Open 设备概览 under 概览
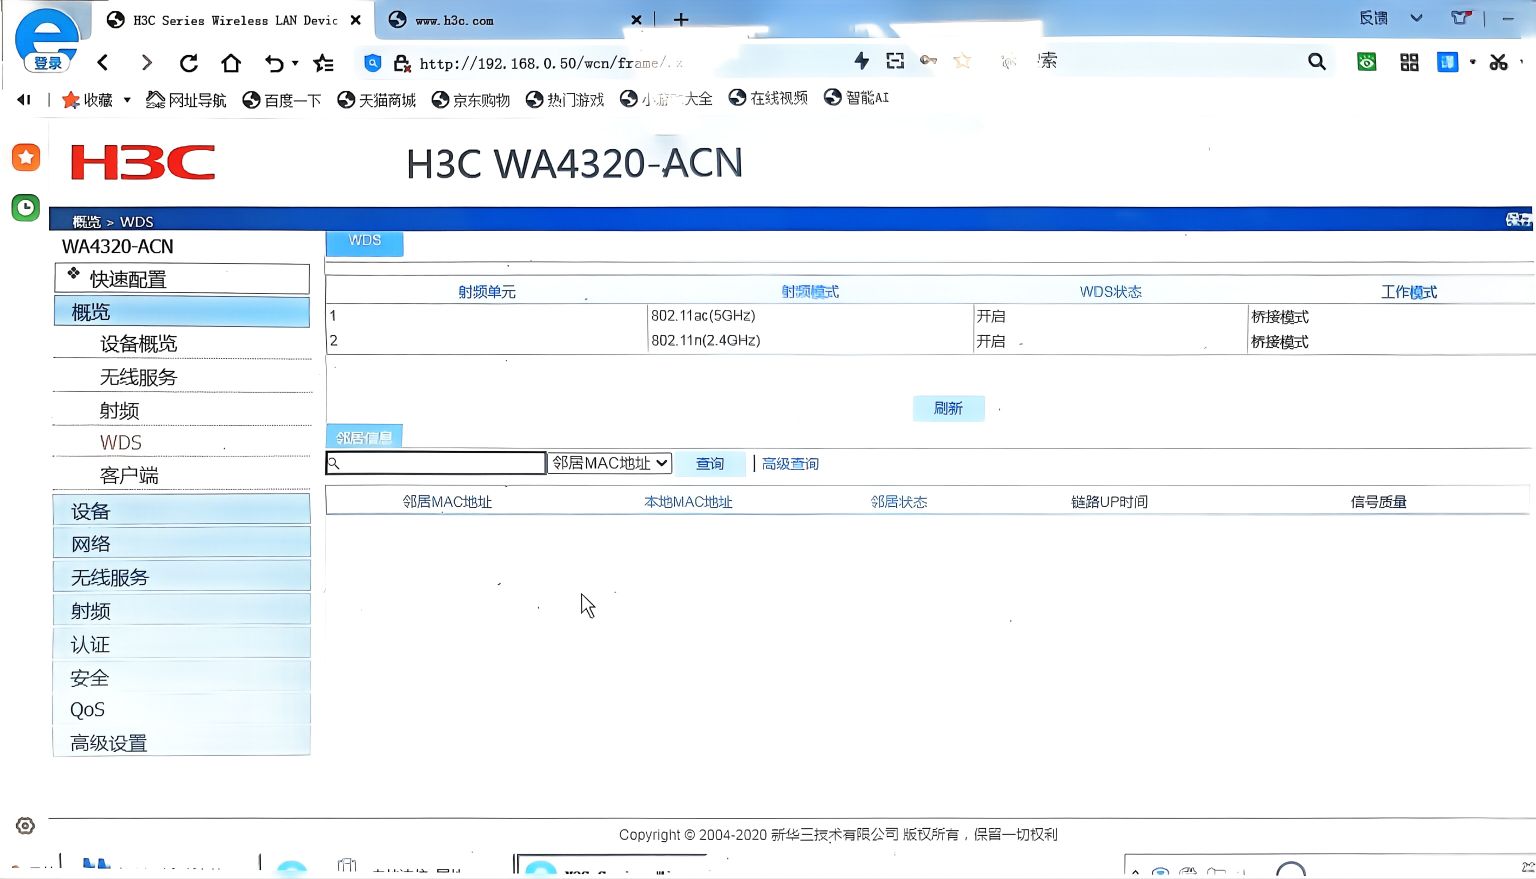1536x879 pixels. tap(138, 344)
